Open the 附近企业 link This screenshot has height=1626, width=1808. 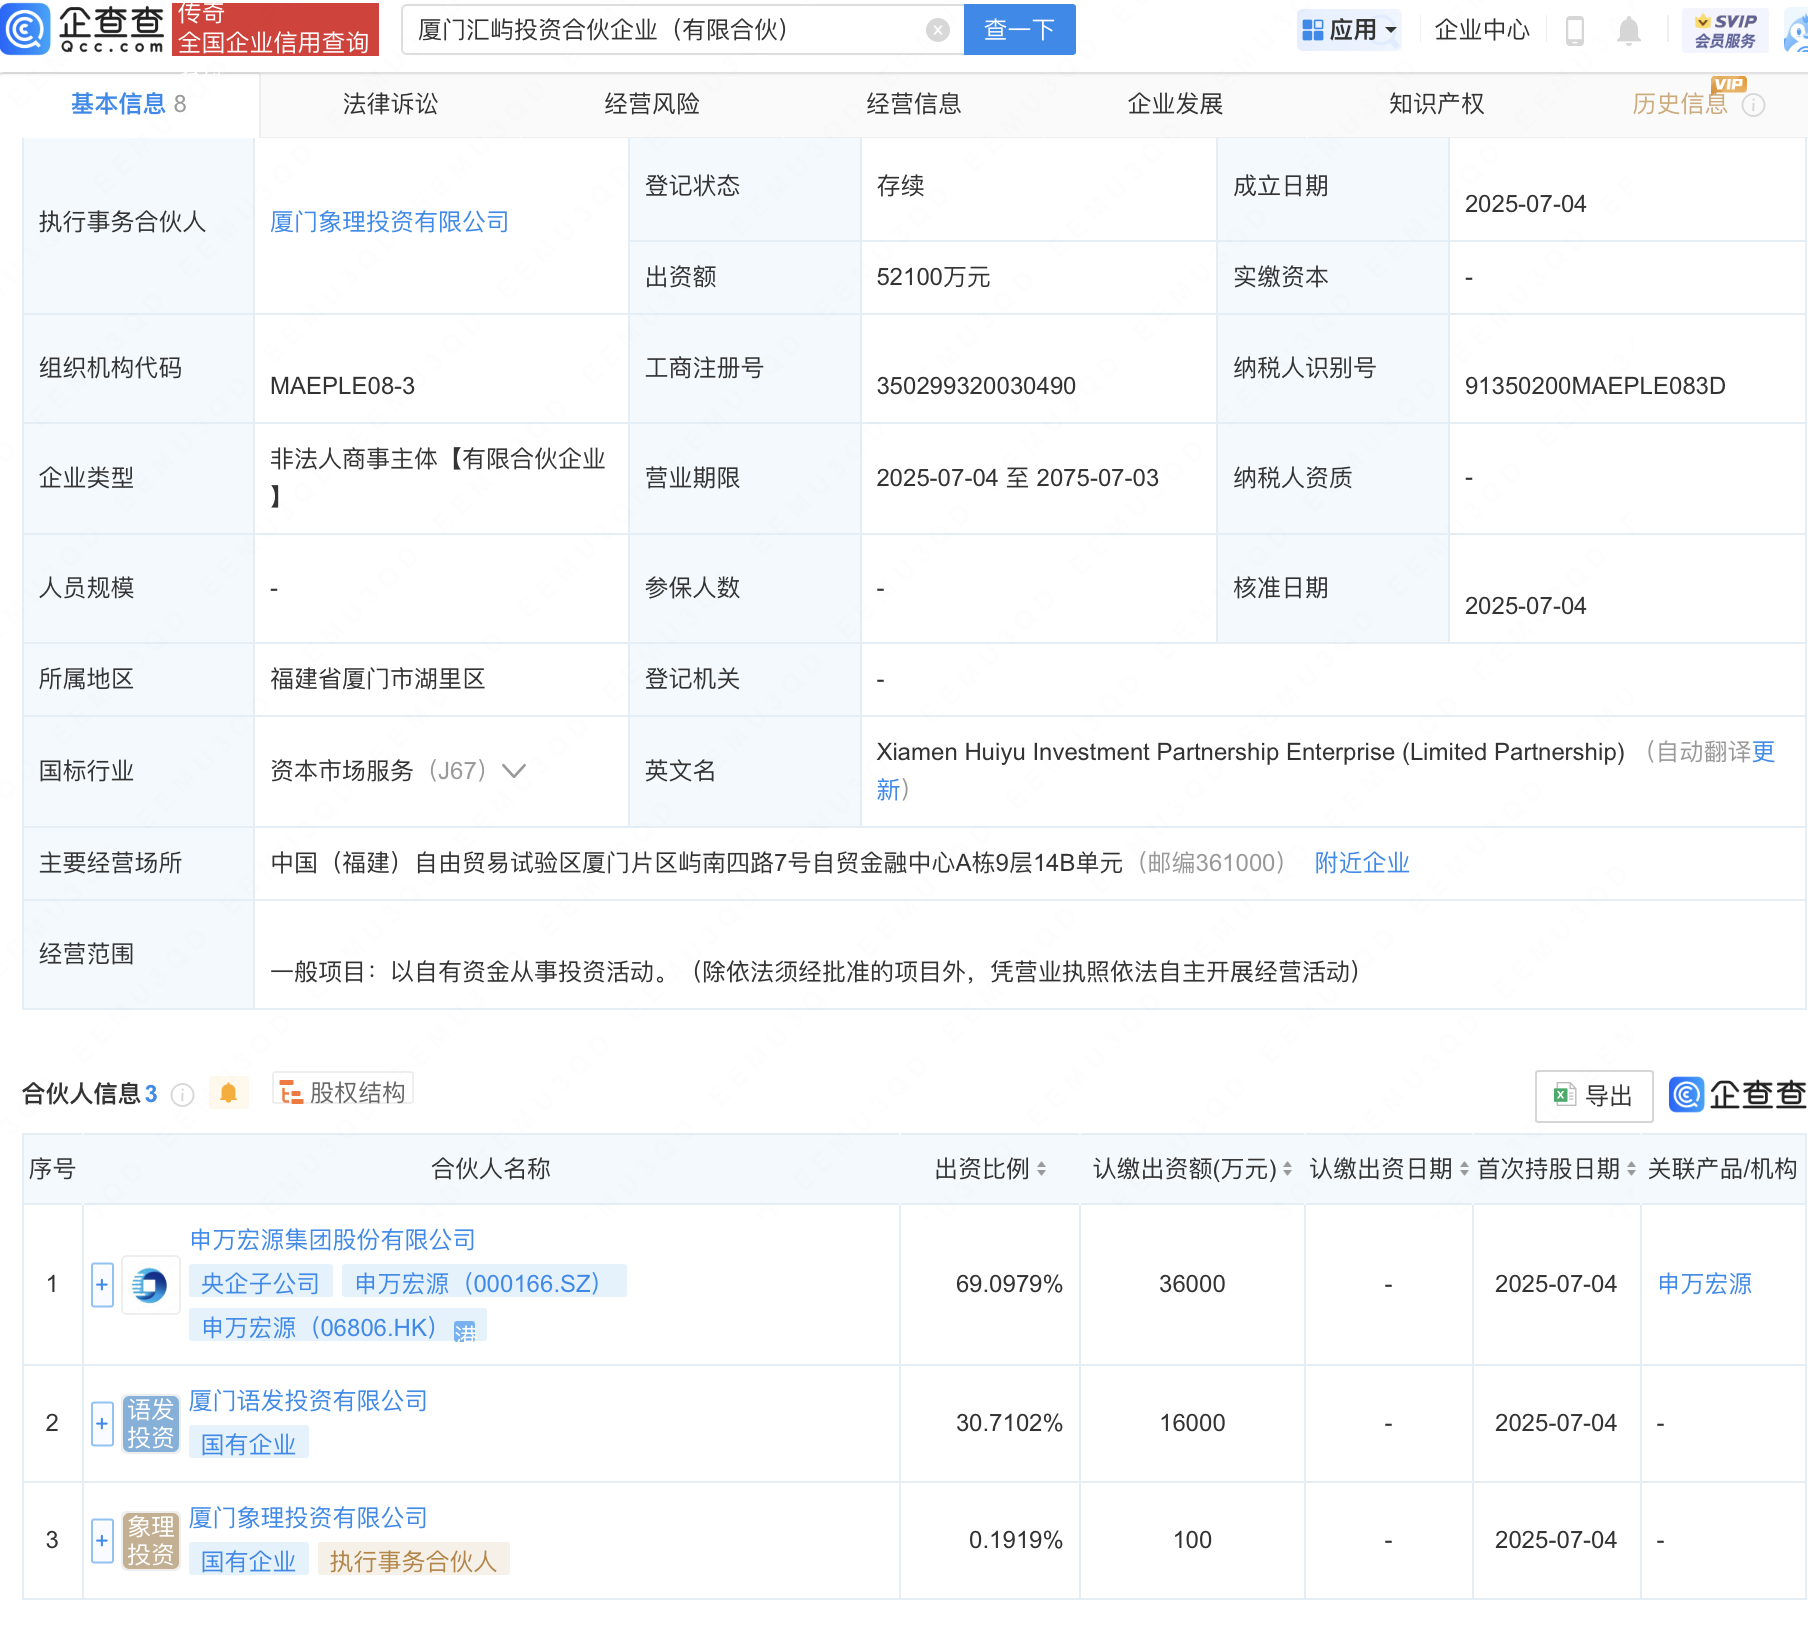pos(1361,863)
